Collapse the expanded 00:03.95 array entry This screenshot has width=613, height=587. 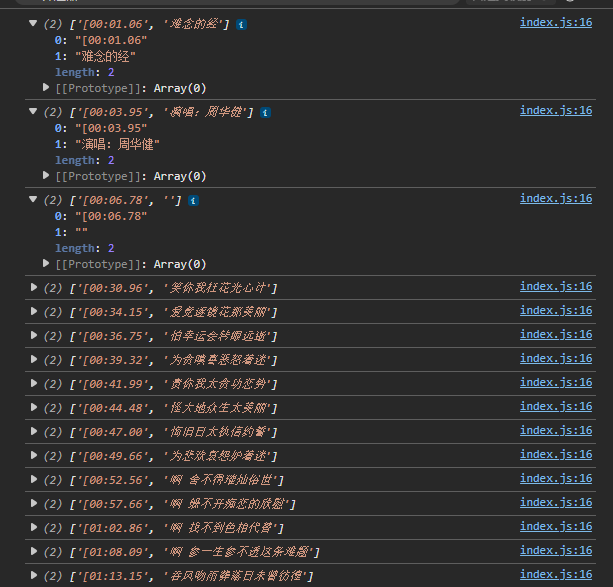[33, 111]
